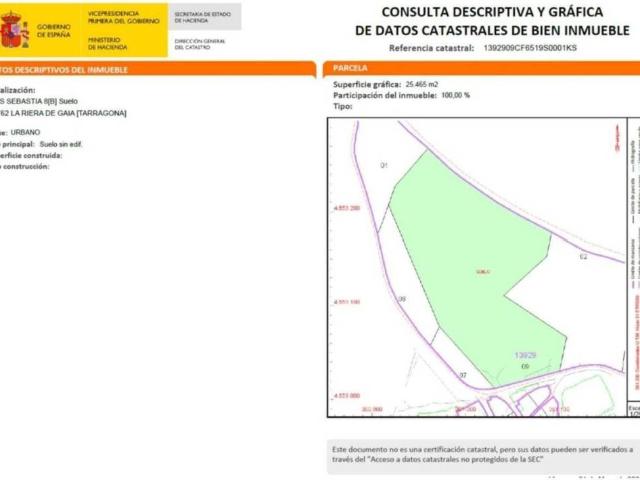
Task: Select the 'Suelo sin edif.' use value
Action: 61,144
